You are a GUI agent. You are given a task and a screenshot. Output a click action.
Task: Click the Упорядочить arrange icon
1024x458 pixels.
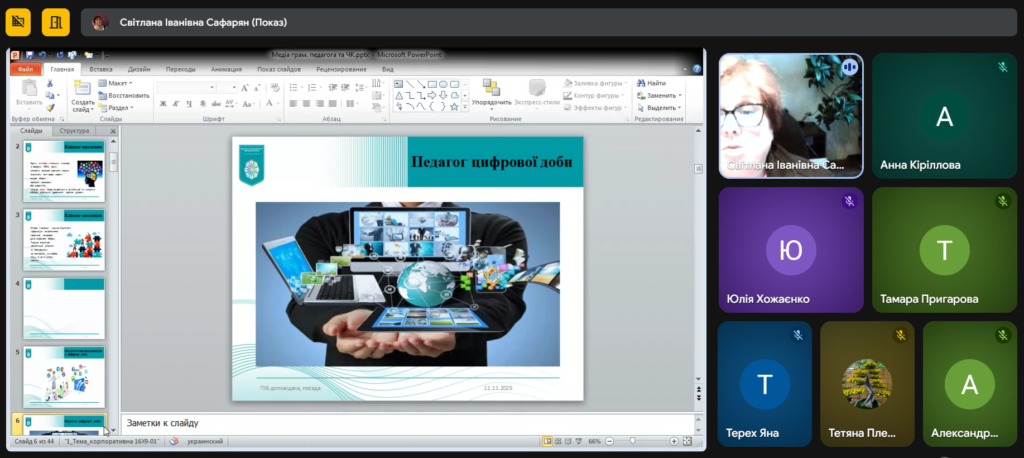[491, 90]
